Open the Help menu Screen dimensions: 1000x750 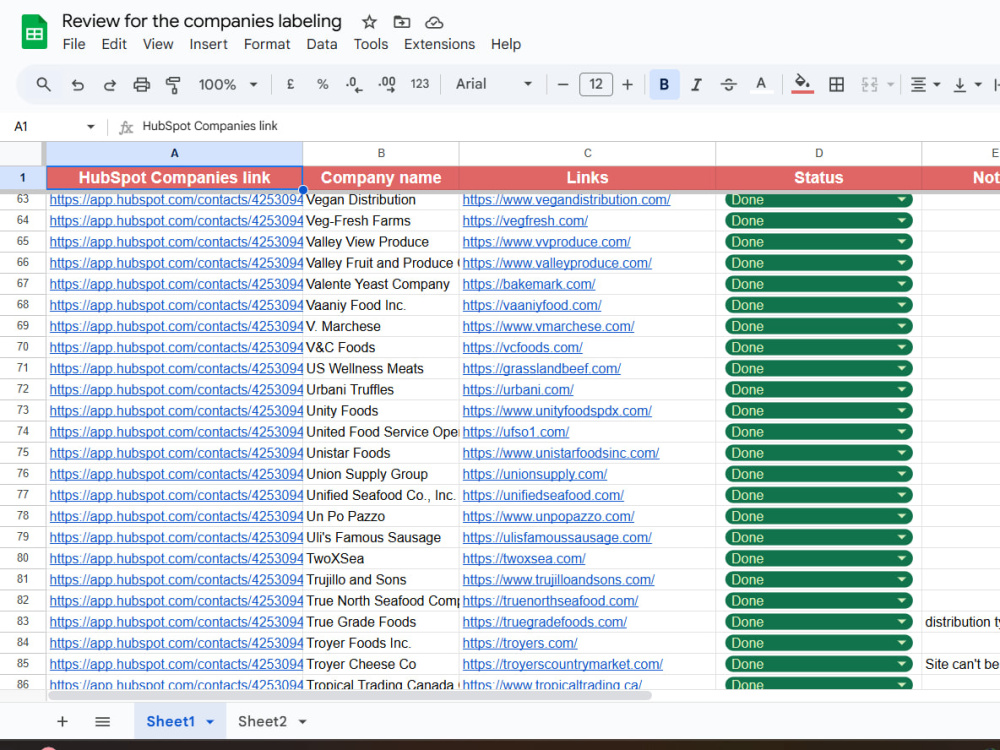506,44
